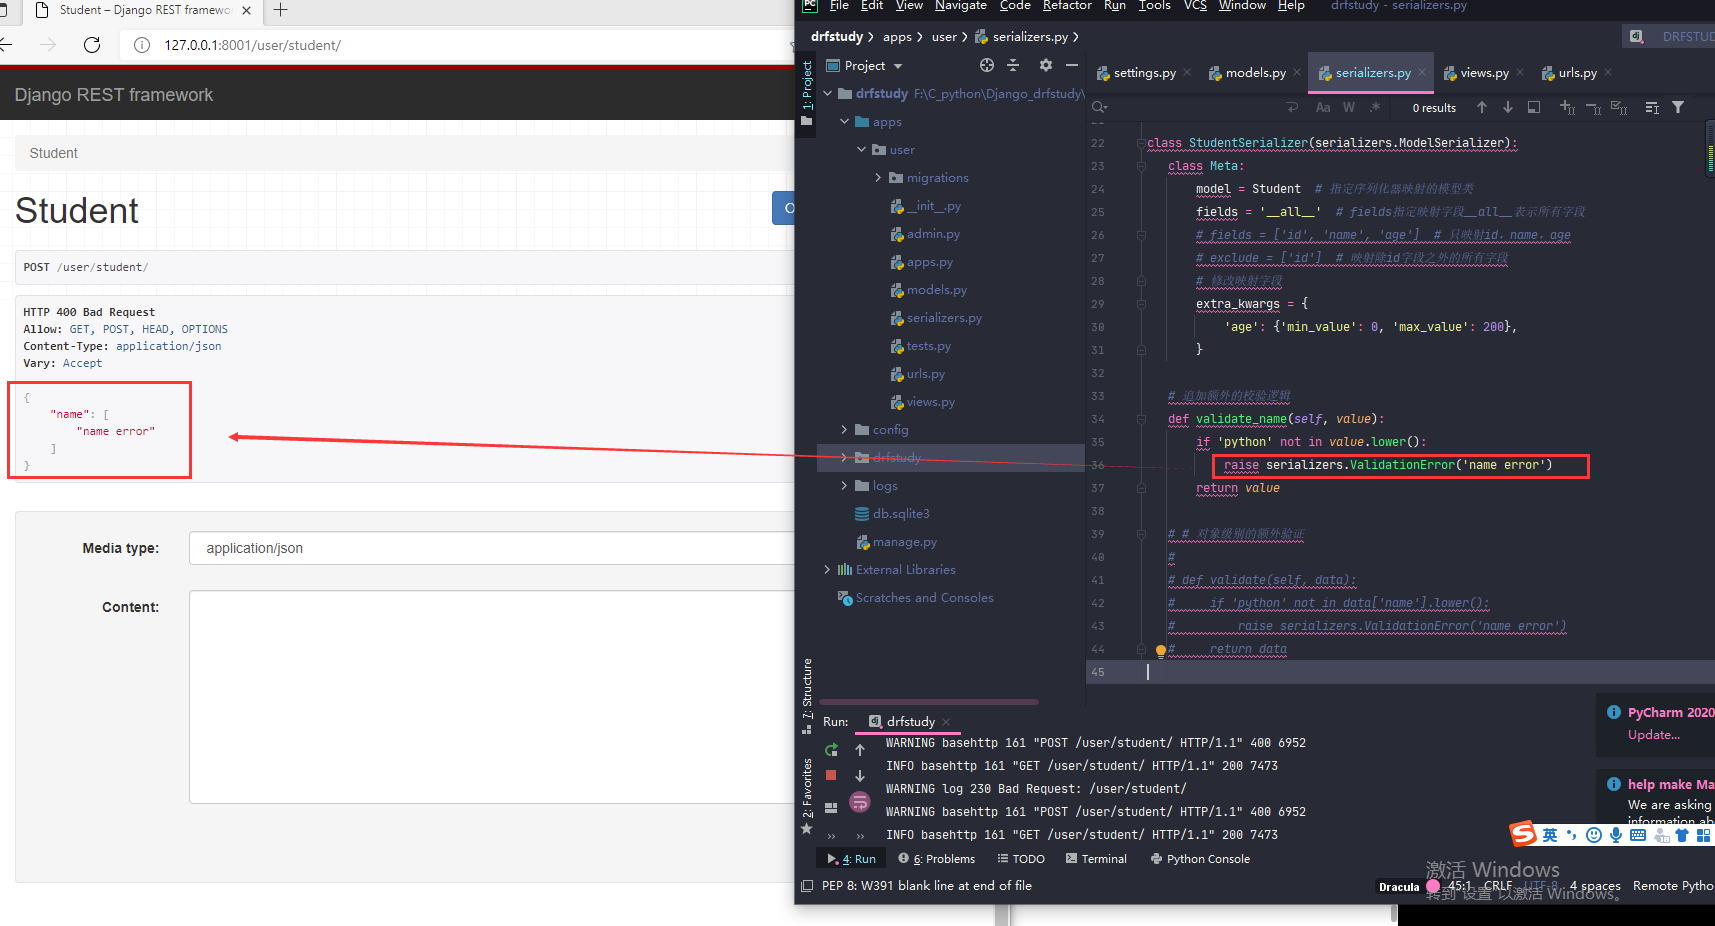Collapse all in Project panel
Screen dimensions: 1715x926
1013,65
